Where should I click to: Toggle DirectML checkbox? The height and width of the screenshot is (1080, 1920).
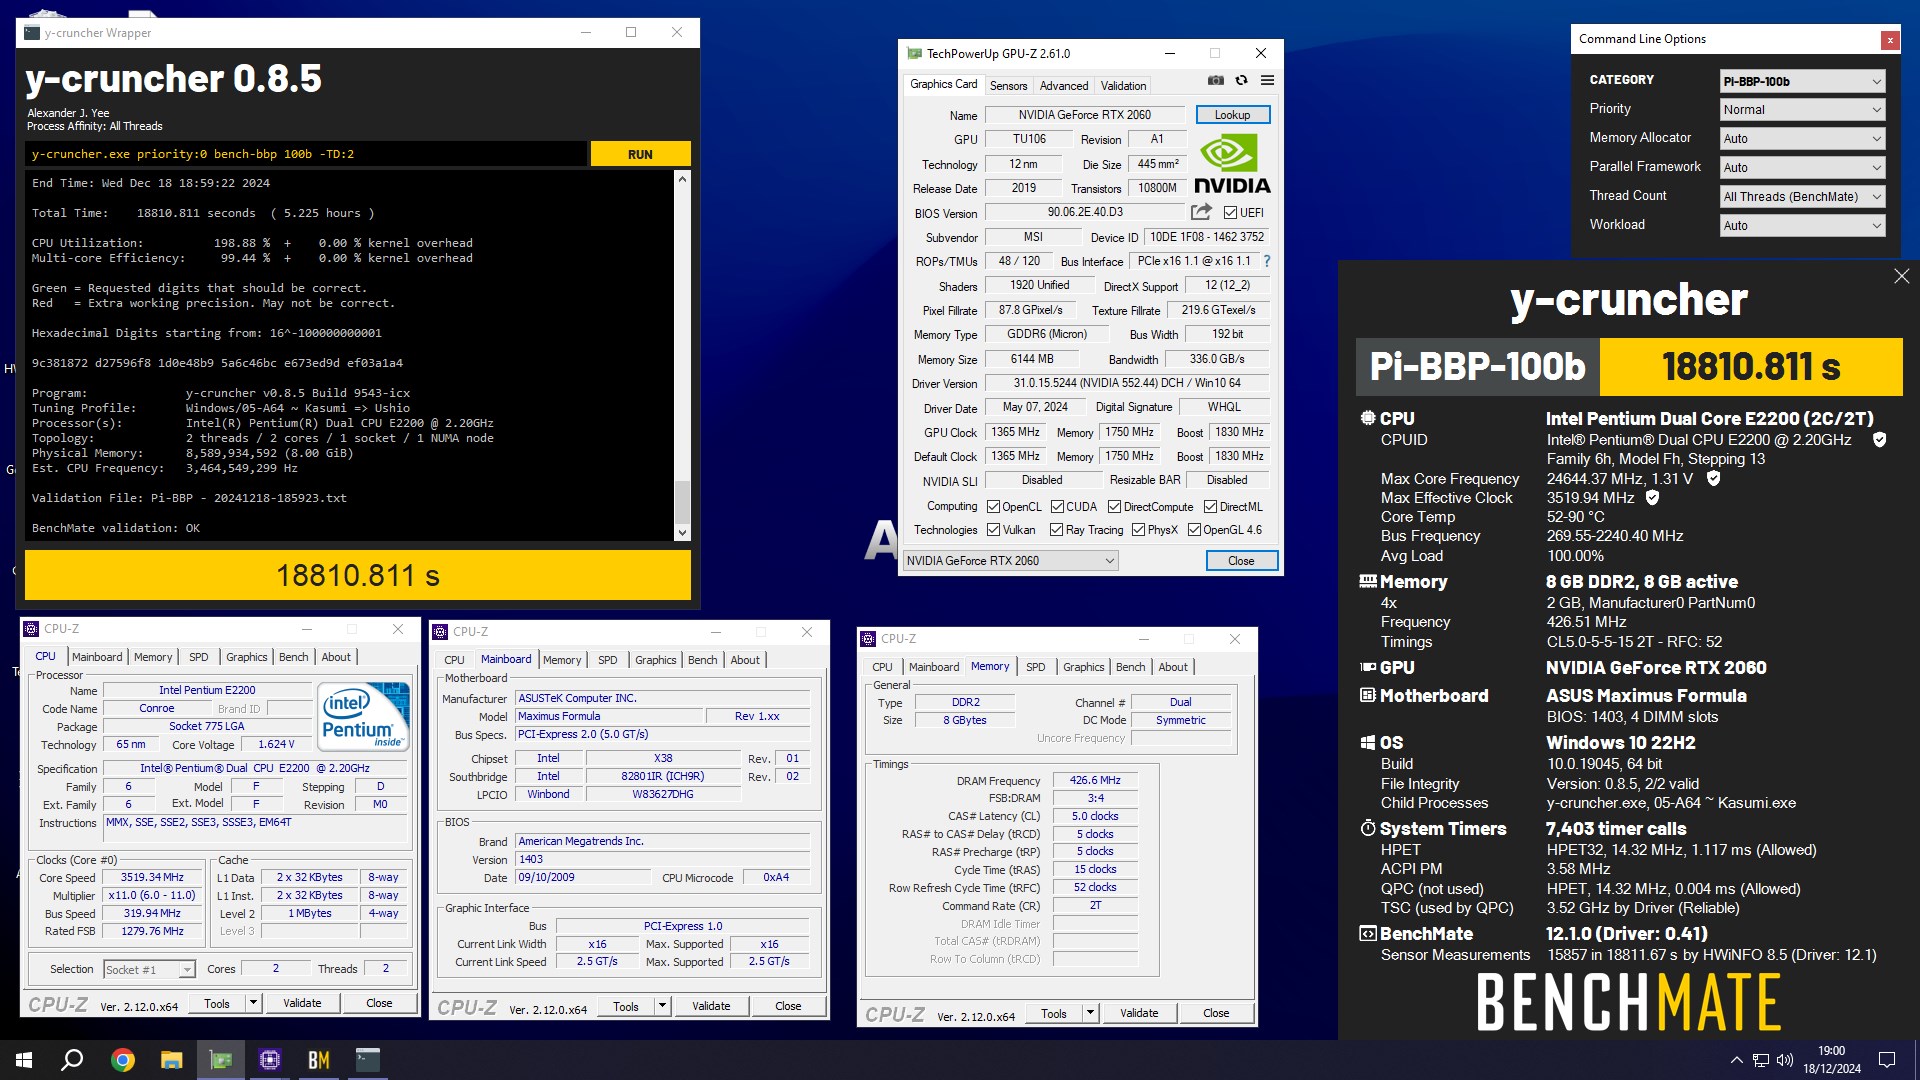(1210, 507)
